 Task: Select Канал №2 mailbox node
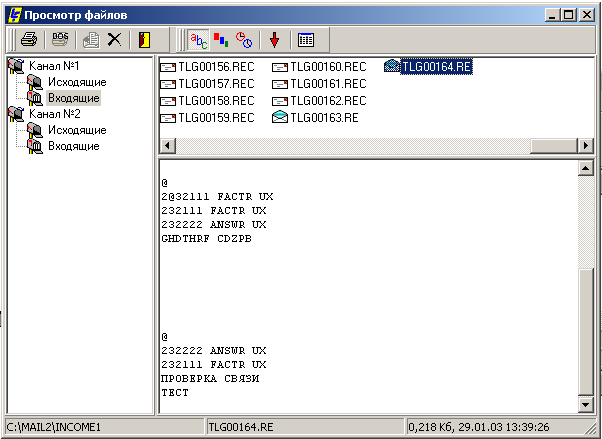point(55,114)
